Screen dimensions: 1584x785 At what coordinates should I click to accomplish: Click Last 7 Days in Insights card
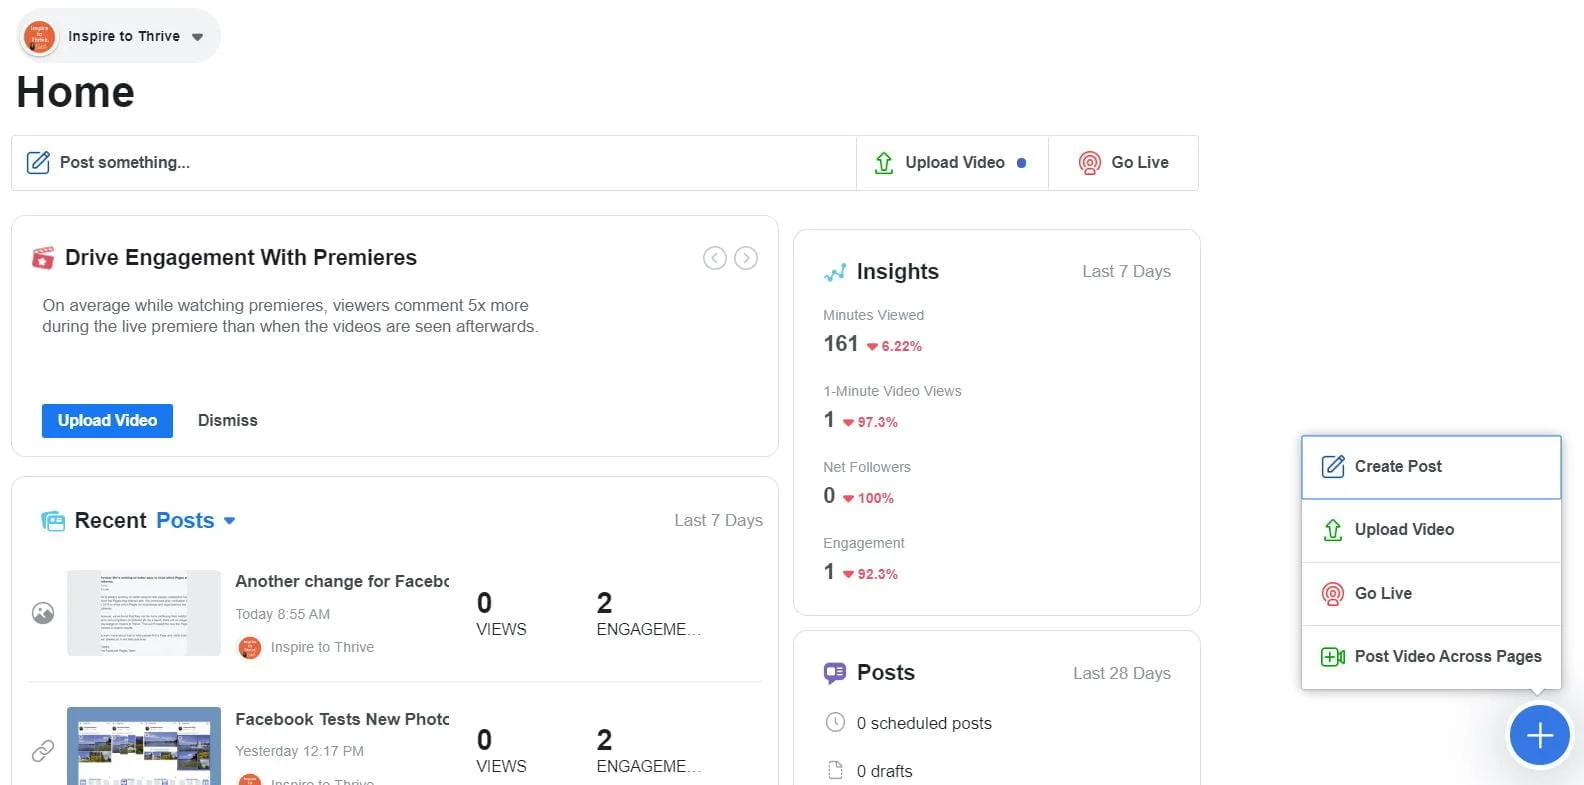(1126, 271)
